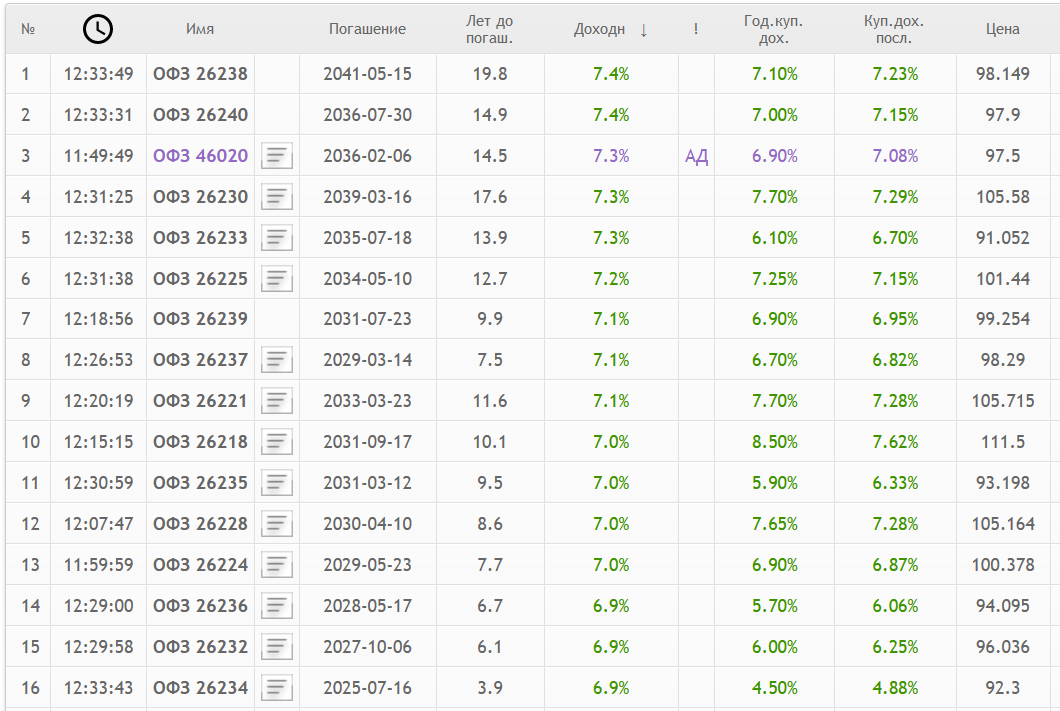Click the АД marker in ОФЗ 46020 row
Image resolution: width=1060 pixels, height=711 pixels.
pos(696,157)
